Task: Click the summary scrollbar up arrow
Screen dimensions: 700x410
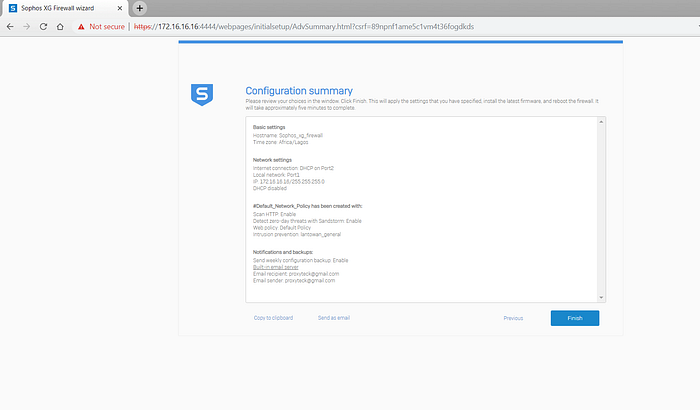Action: pos(601,122)
